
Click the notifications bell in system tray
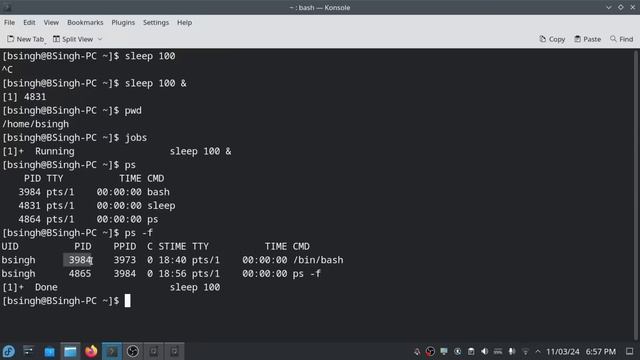(x=417, y=351)
